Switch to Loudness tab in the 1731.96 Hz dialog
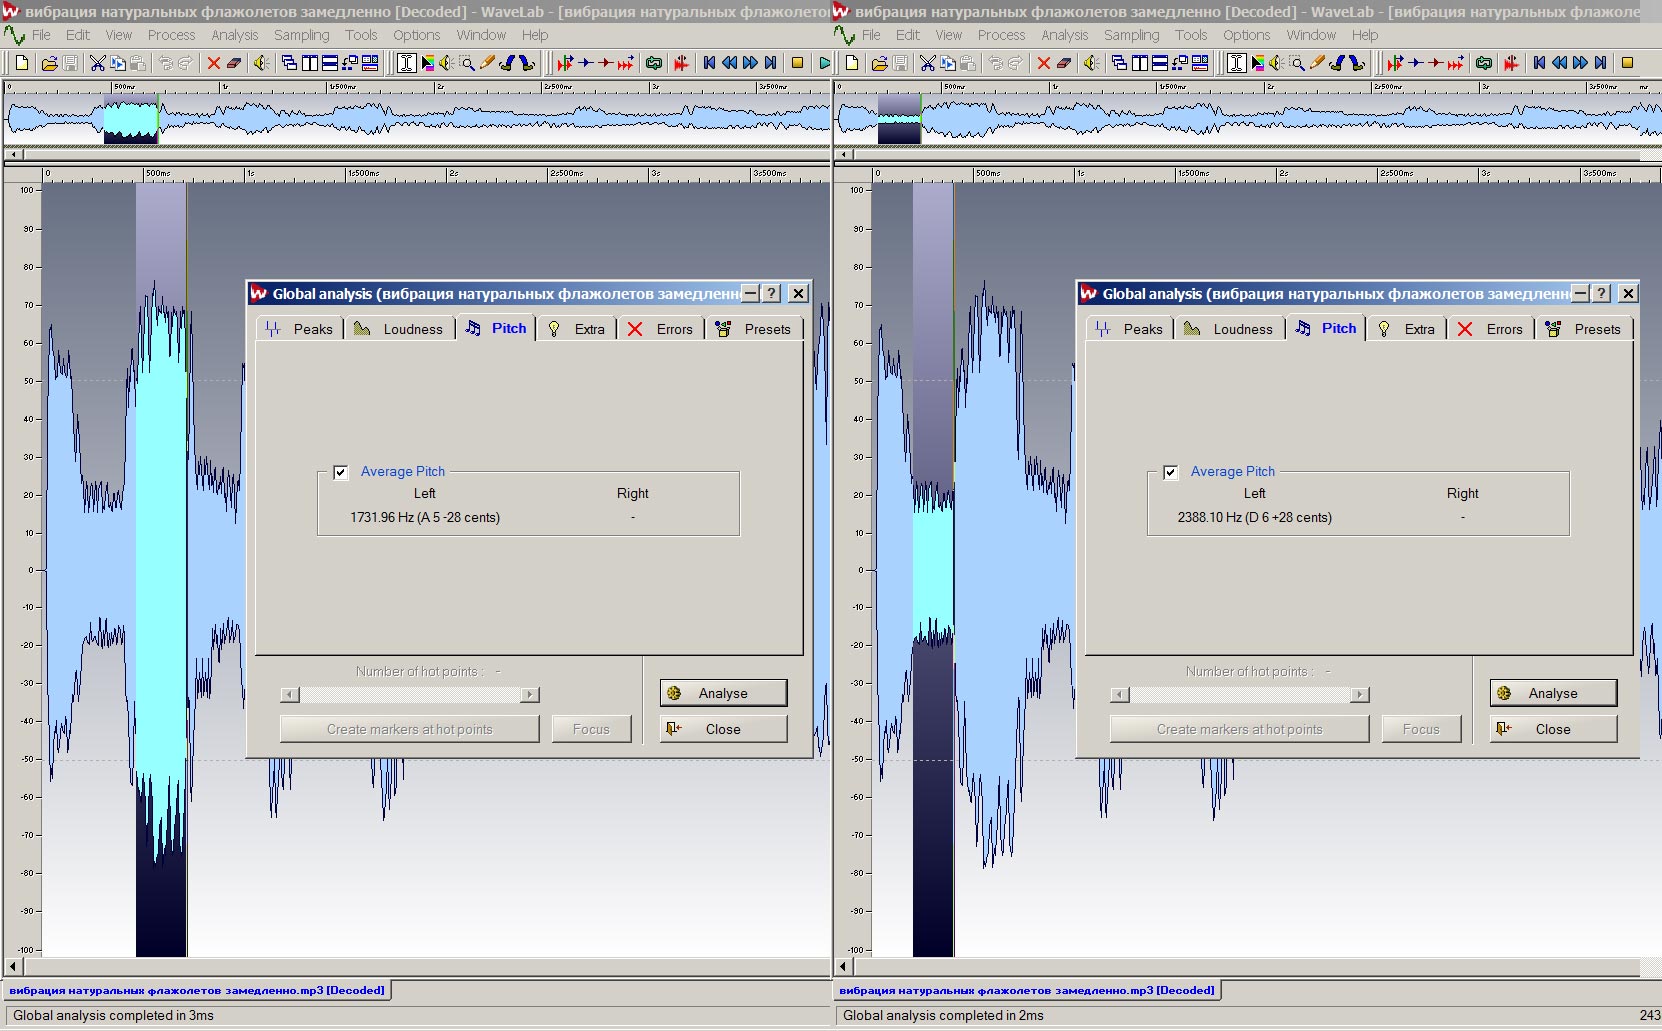The height and width of the screenshot is (1031, 1662). click(399, 329)
